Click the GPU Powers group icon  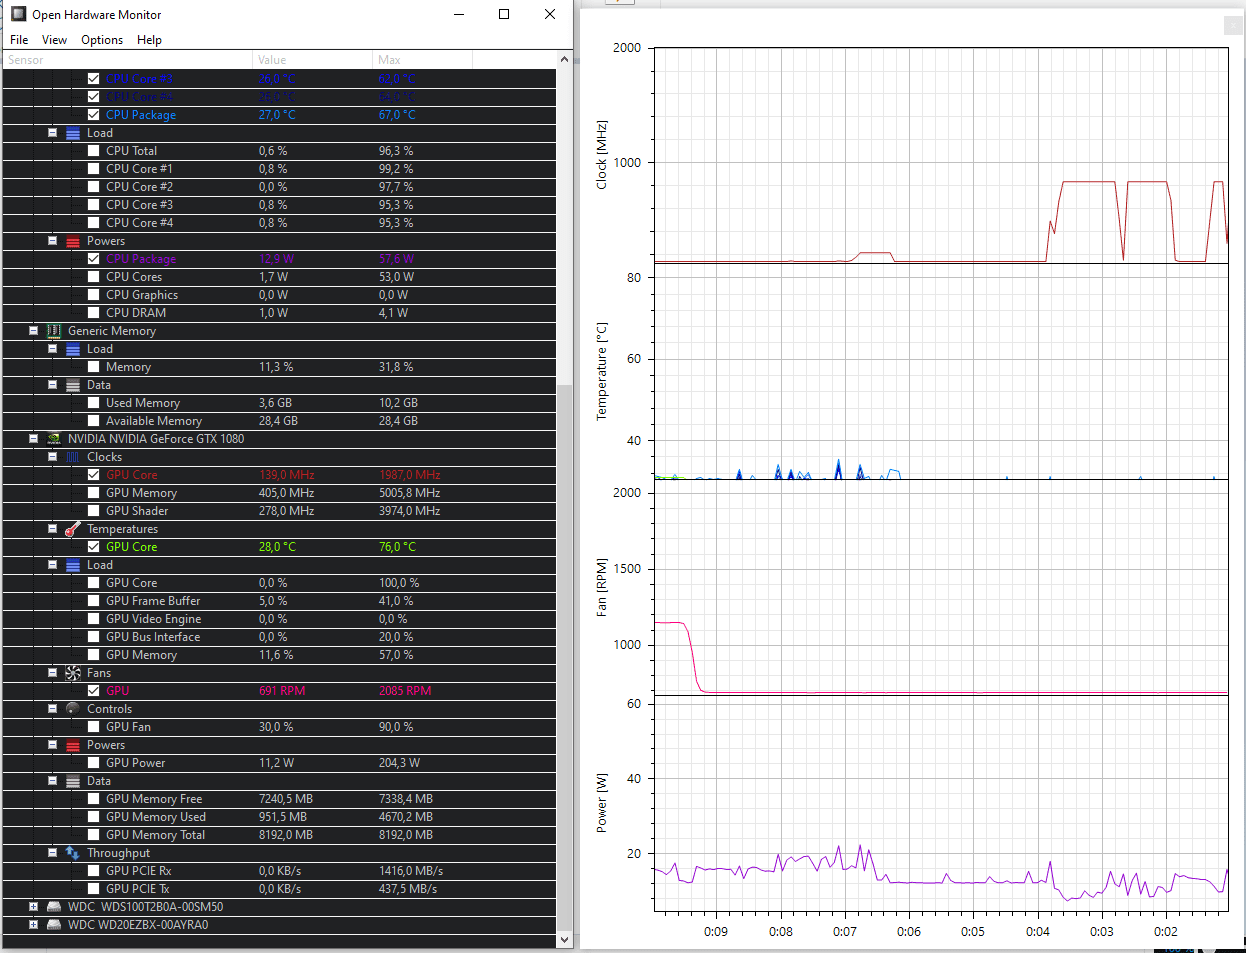pos(73,745)
